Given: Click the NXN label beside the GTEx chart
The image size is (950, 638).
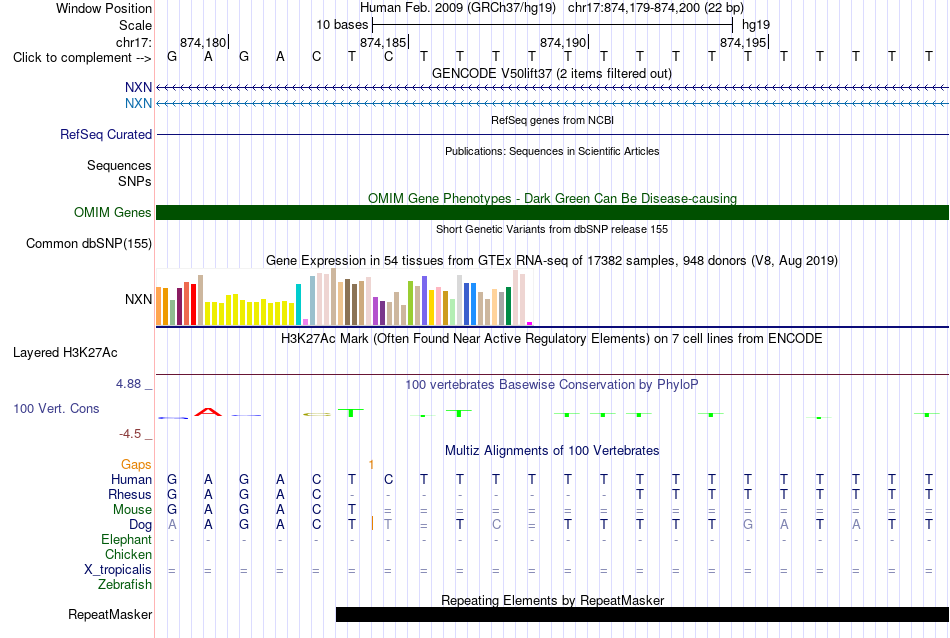Looking at the screenshot, I should (138, 299).
